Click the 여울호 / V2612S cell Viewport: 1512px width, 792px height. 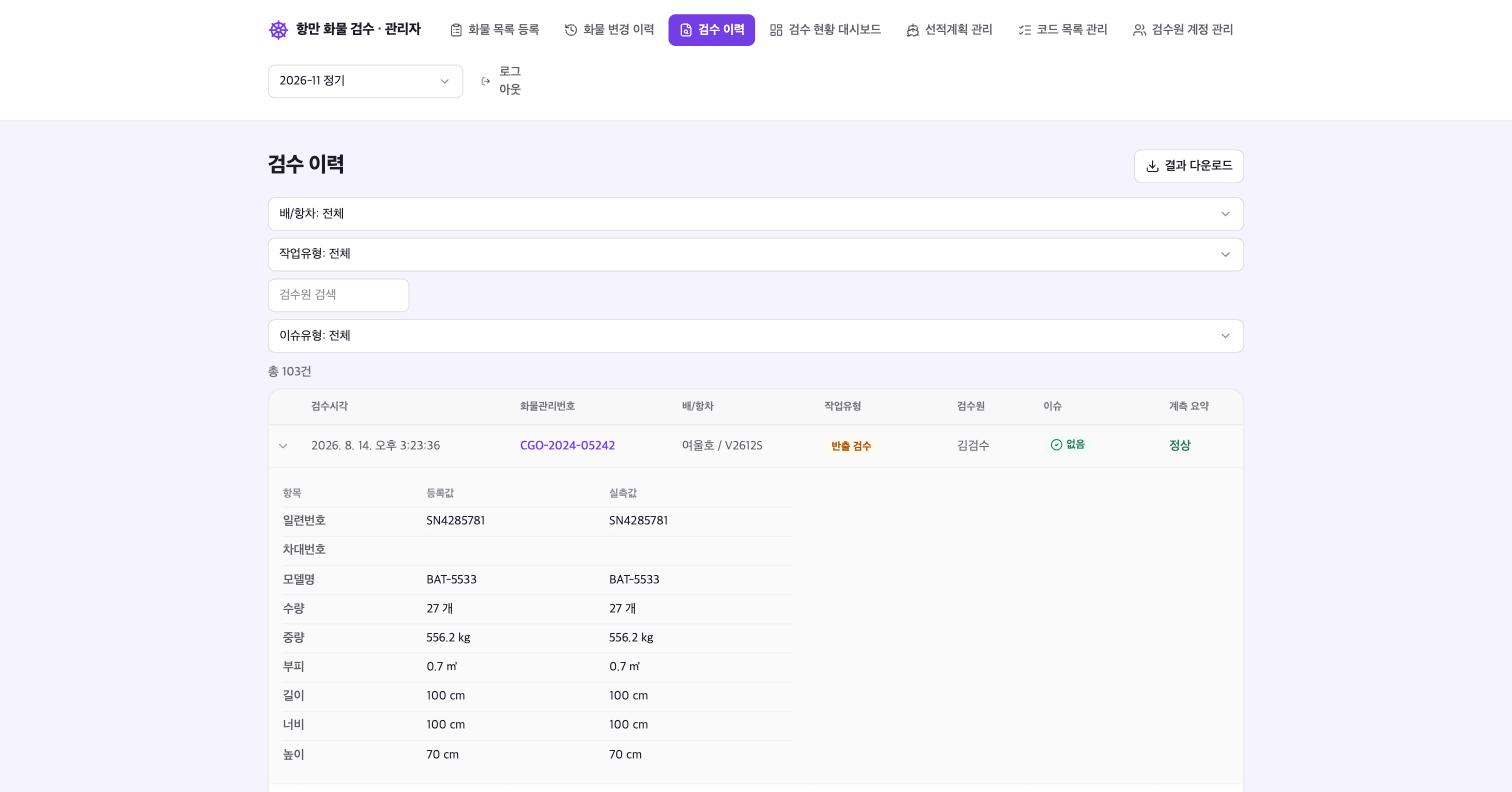pos(722,446)
